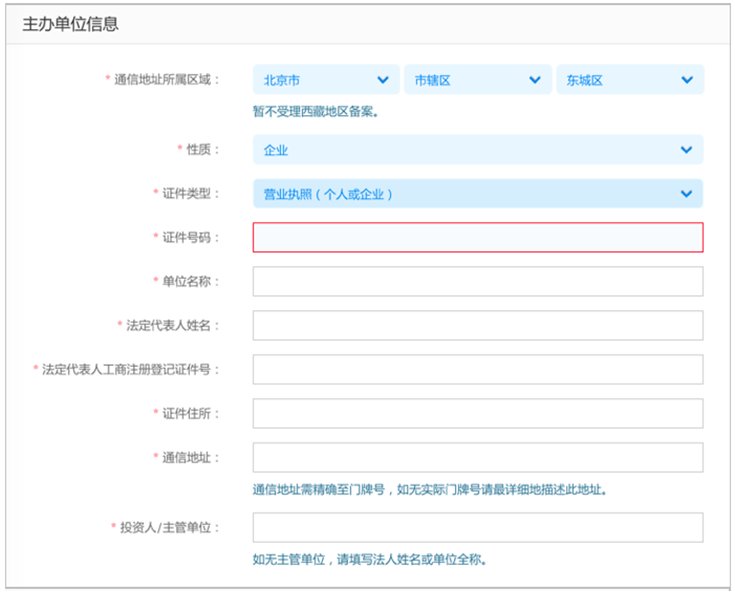This screenshot has height=593, width=735.
Task: Click the 通信地址所属区域 field label
Action: (167, 80)
